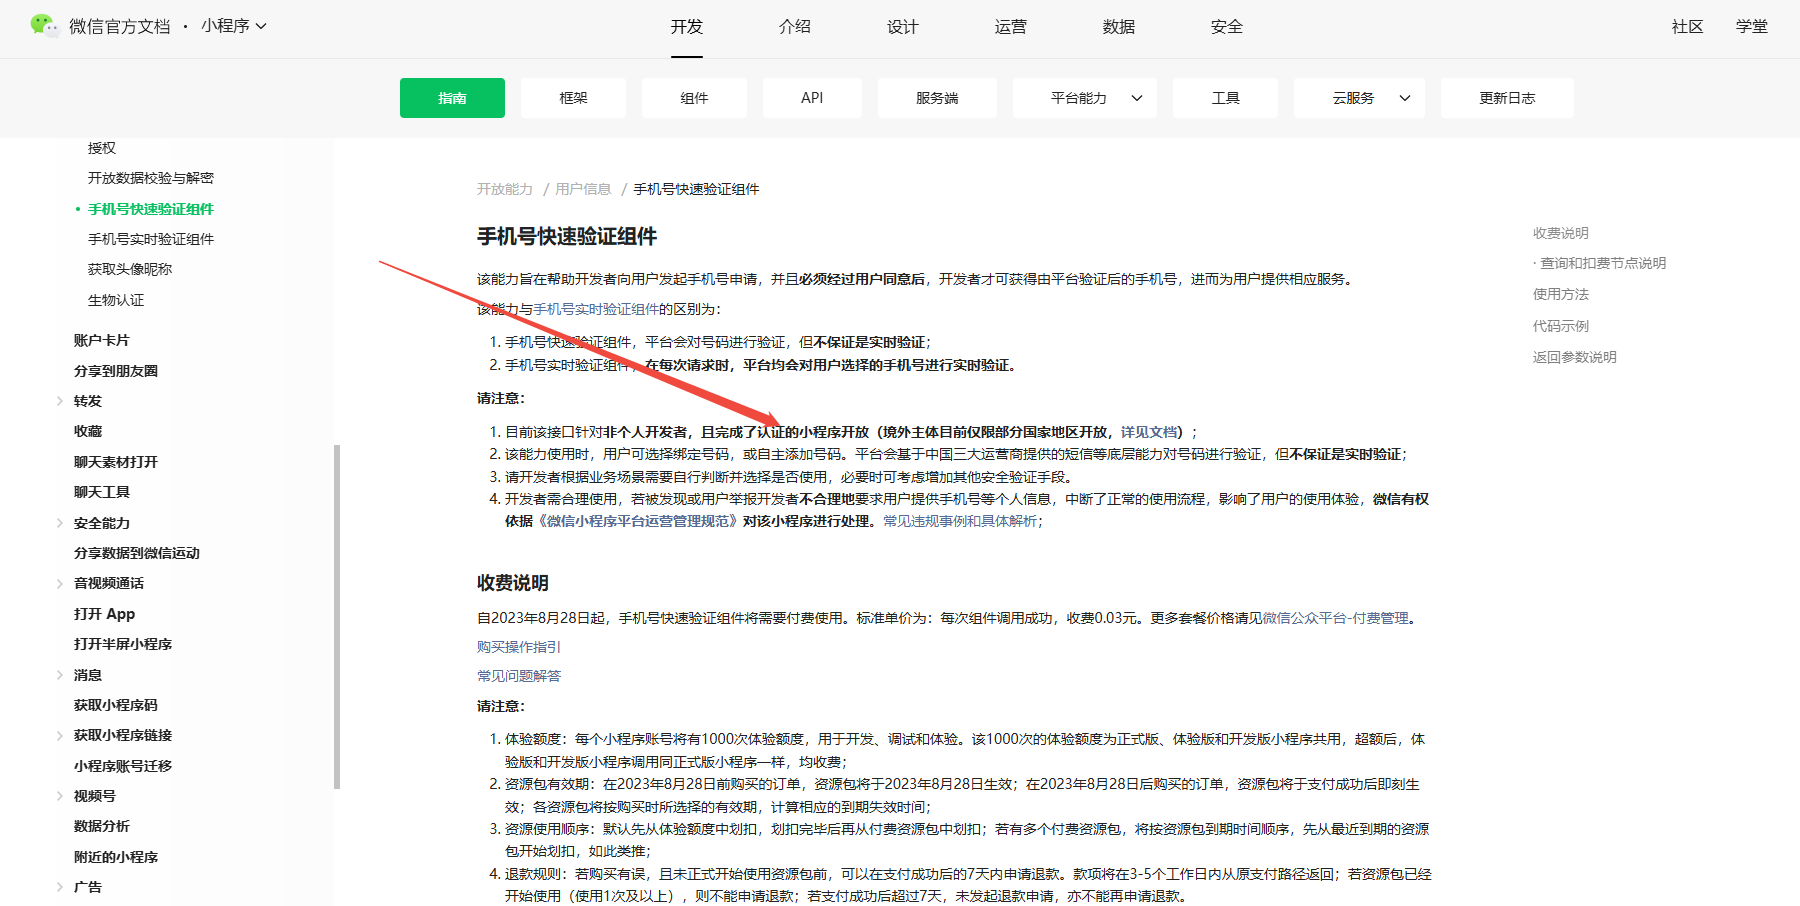Open 授权 in the sidebar
This screenshot has height=906, width=1800.
(x=102, y=148)
